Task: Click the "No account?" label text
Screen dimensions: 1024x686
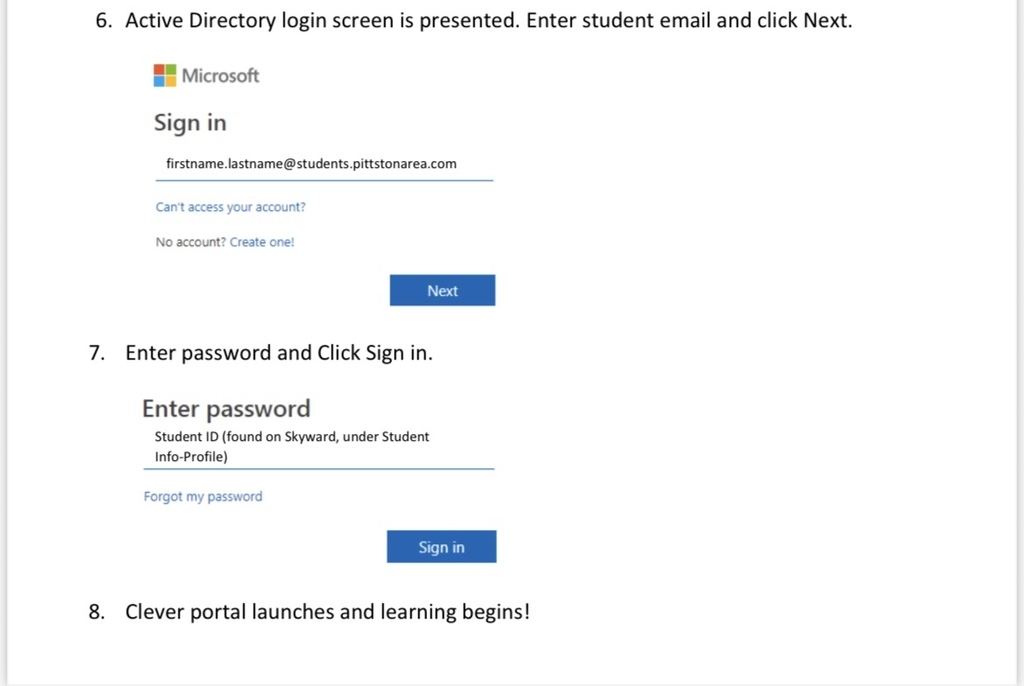Action: [x=189, y=242]
